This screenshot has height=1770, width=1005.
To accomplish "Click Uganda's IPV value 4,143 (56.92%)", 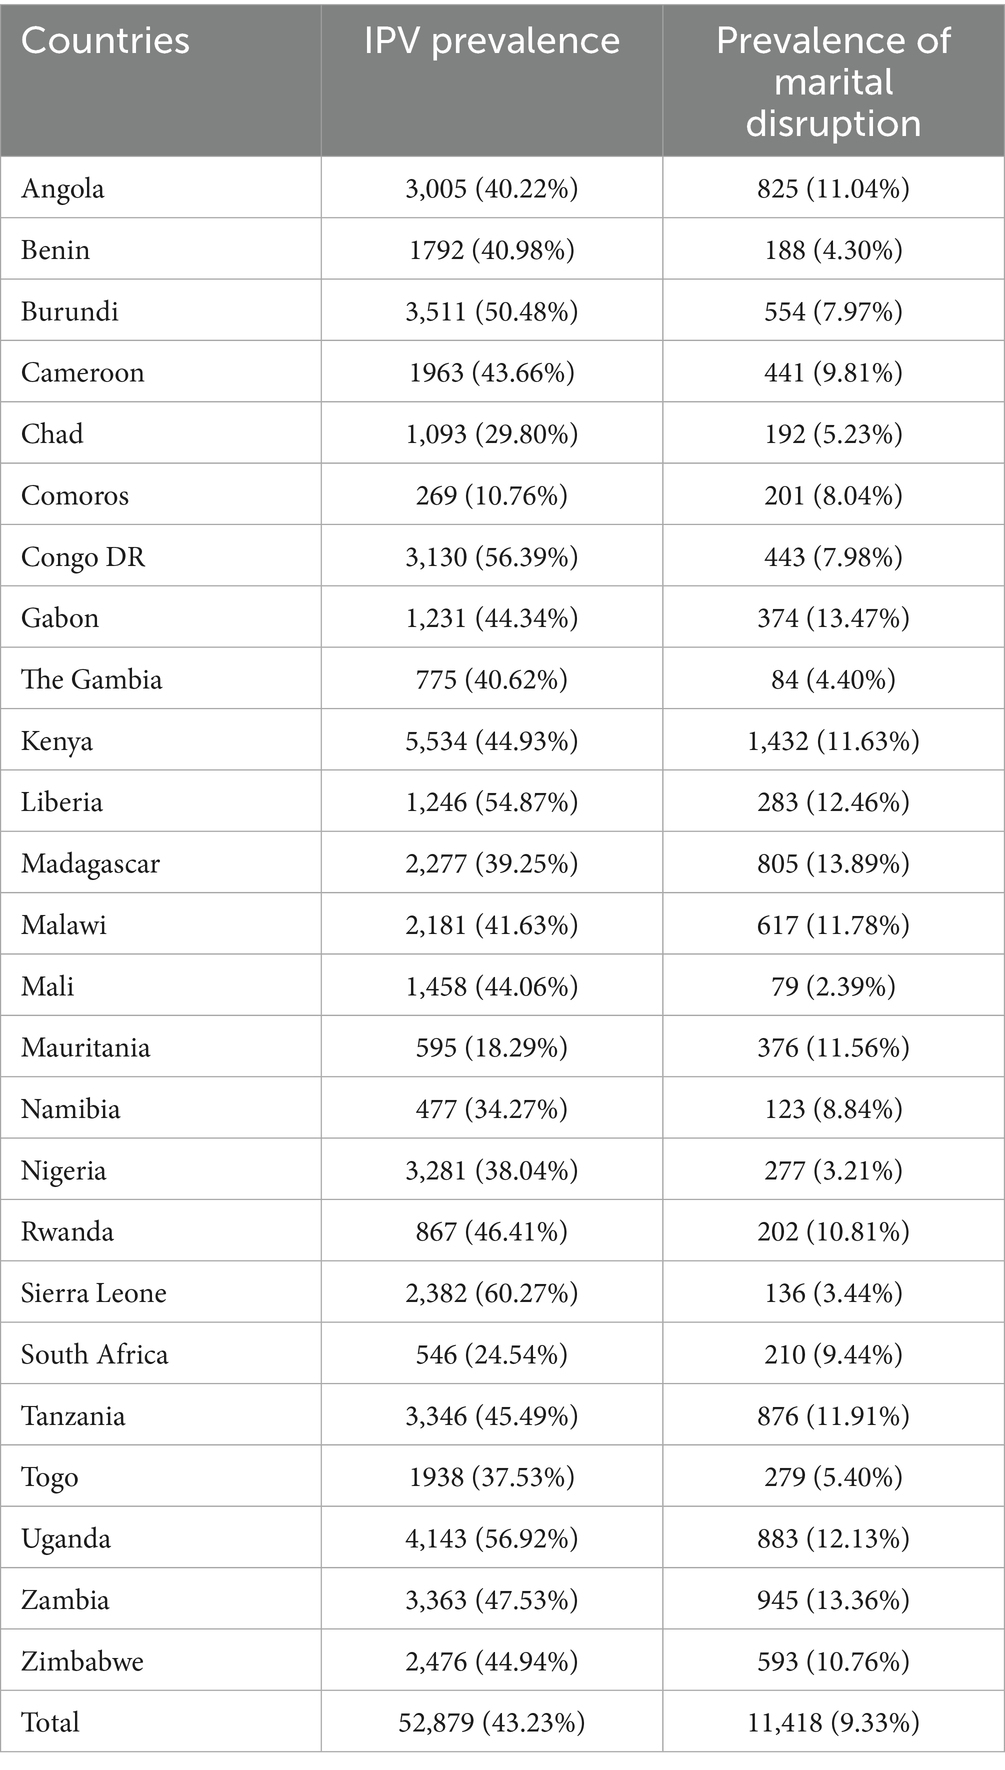I will pyautogui.click(x=491, y=1539).
